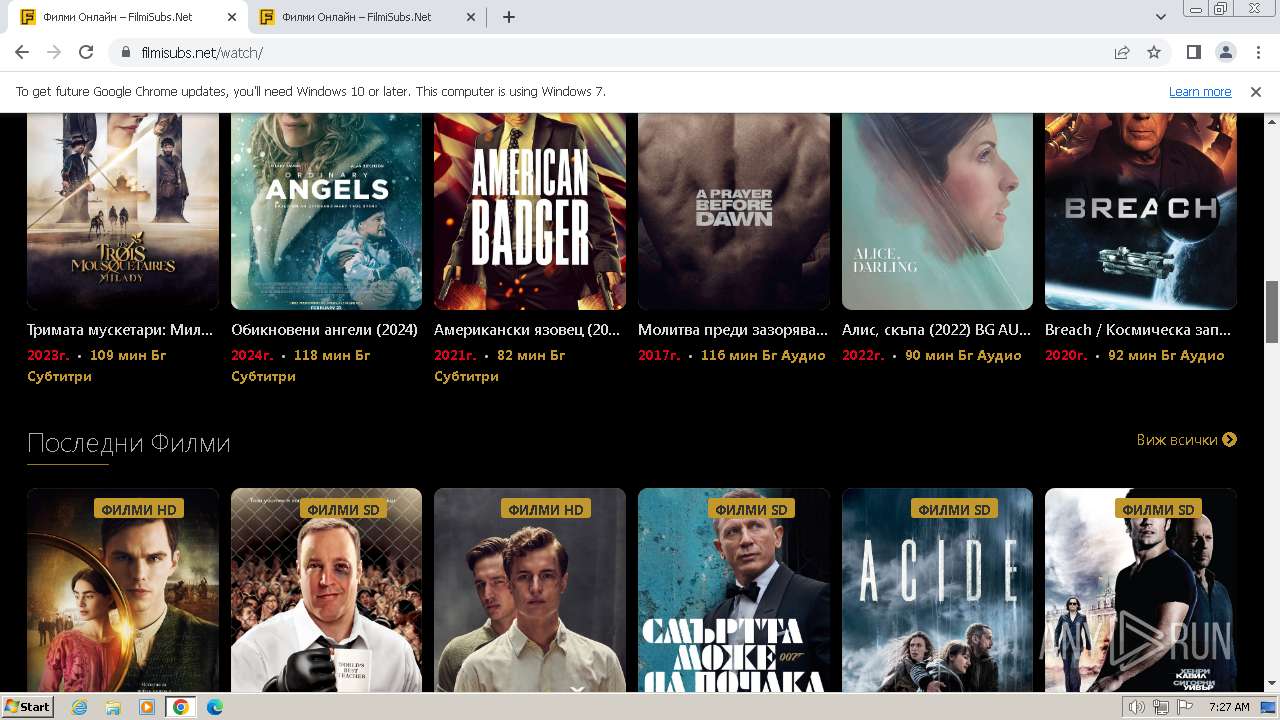Image resolution: width=1280 pixels, height=720 pixels.
Task: Open the 007 Смъртта може да почака poster
Action: coord(734,590)
